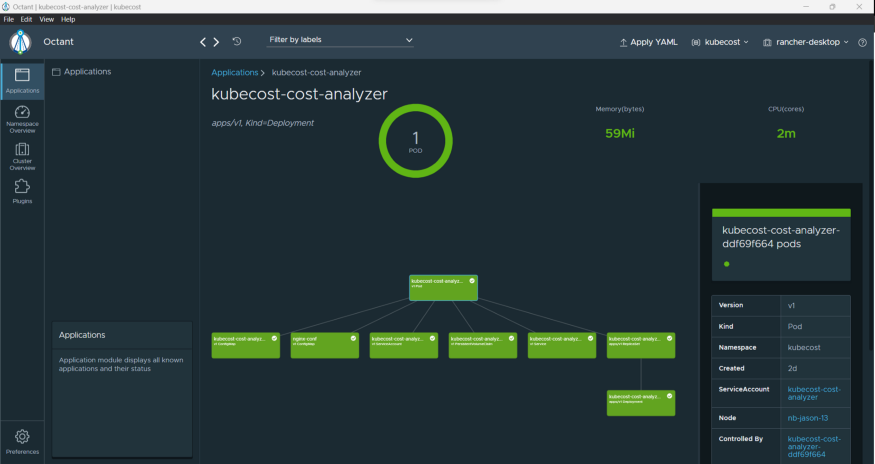
Task: Open navigation history clock icon
Action: coord(237,42)
